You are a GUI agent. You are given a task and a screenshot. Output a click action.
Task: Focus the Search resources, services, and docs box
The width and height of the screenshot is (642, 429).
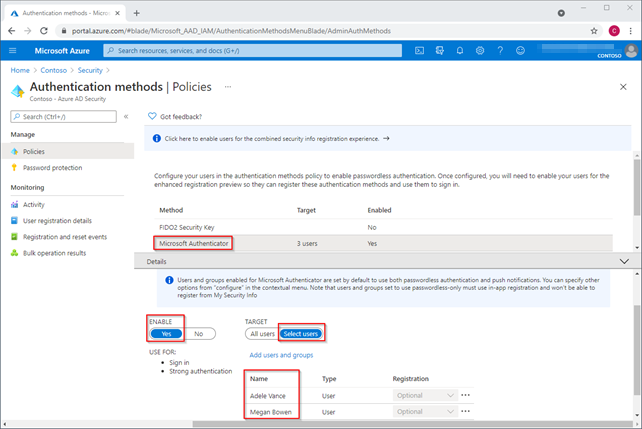(x=250, y=50)
